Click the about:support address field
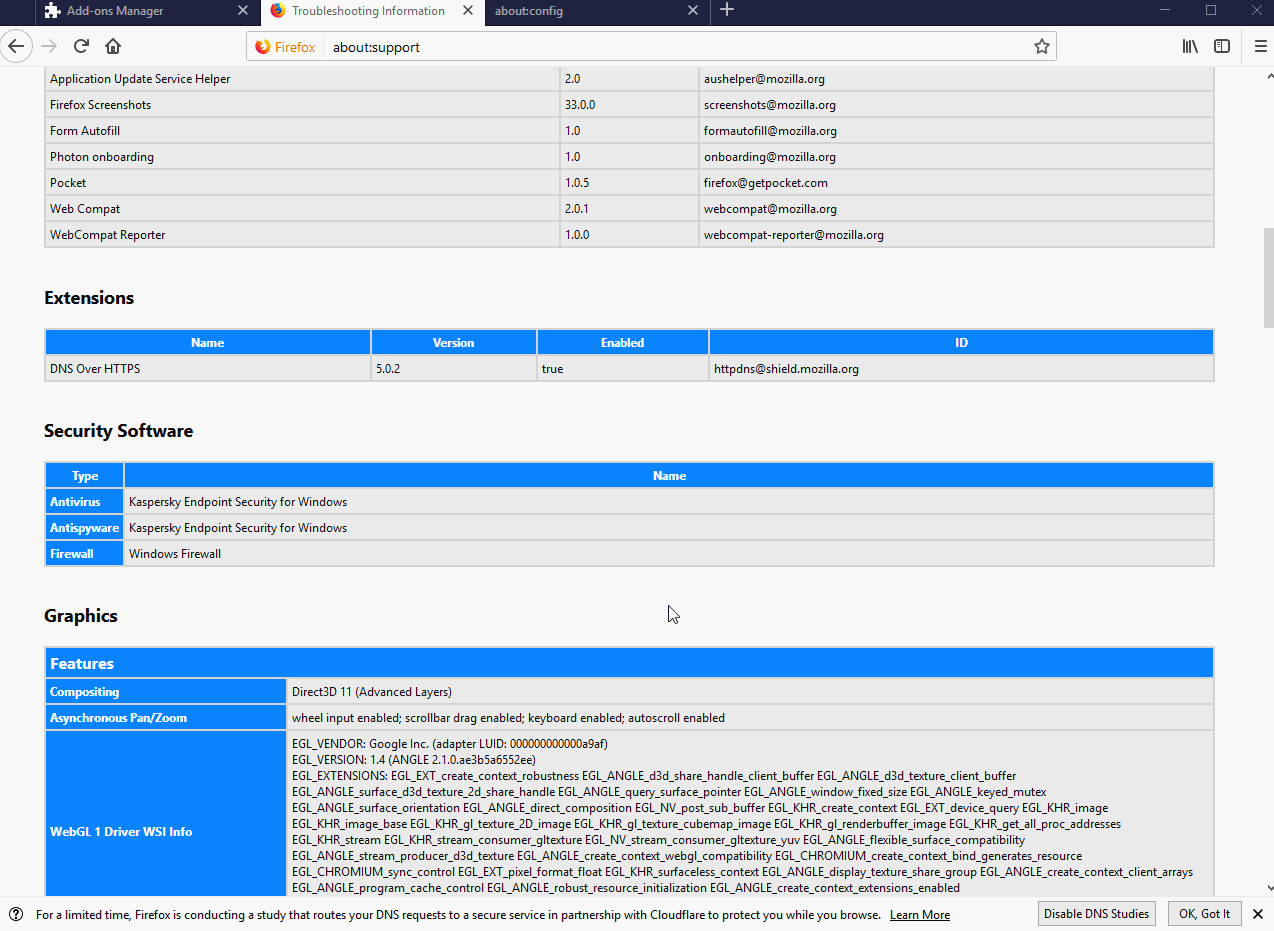The image size is (1274, 931). (x=678, y=47)
